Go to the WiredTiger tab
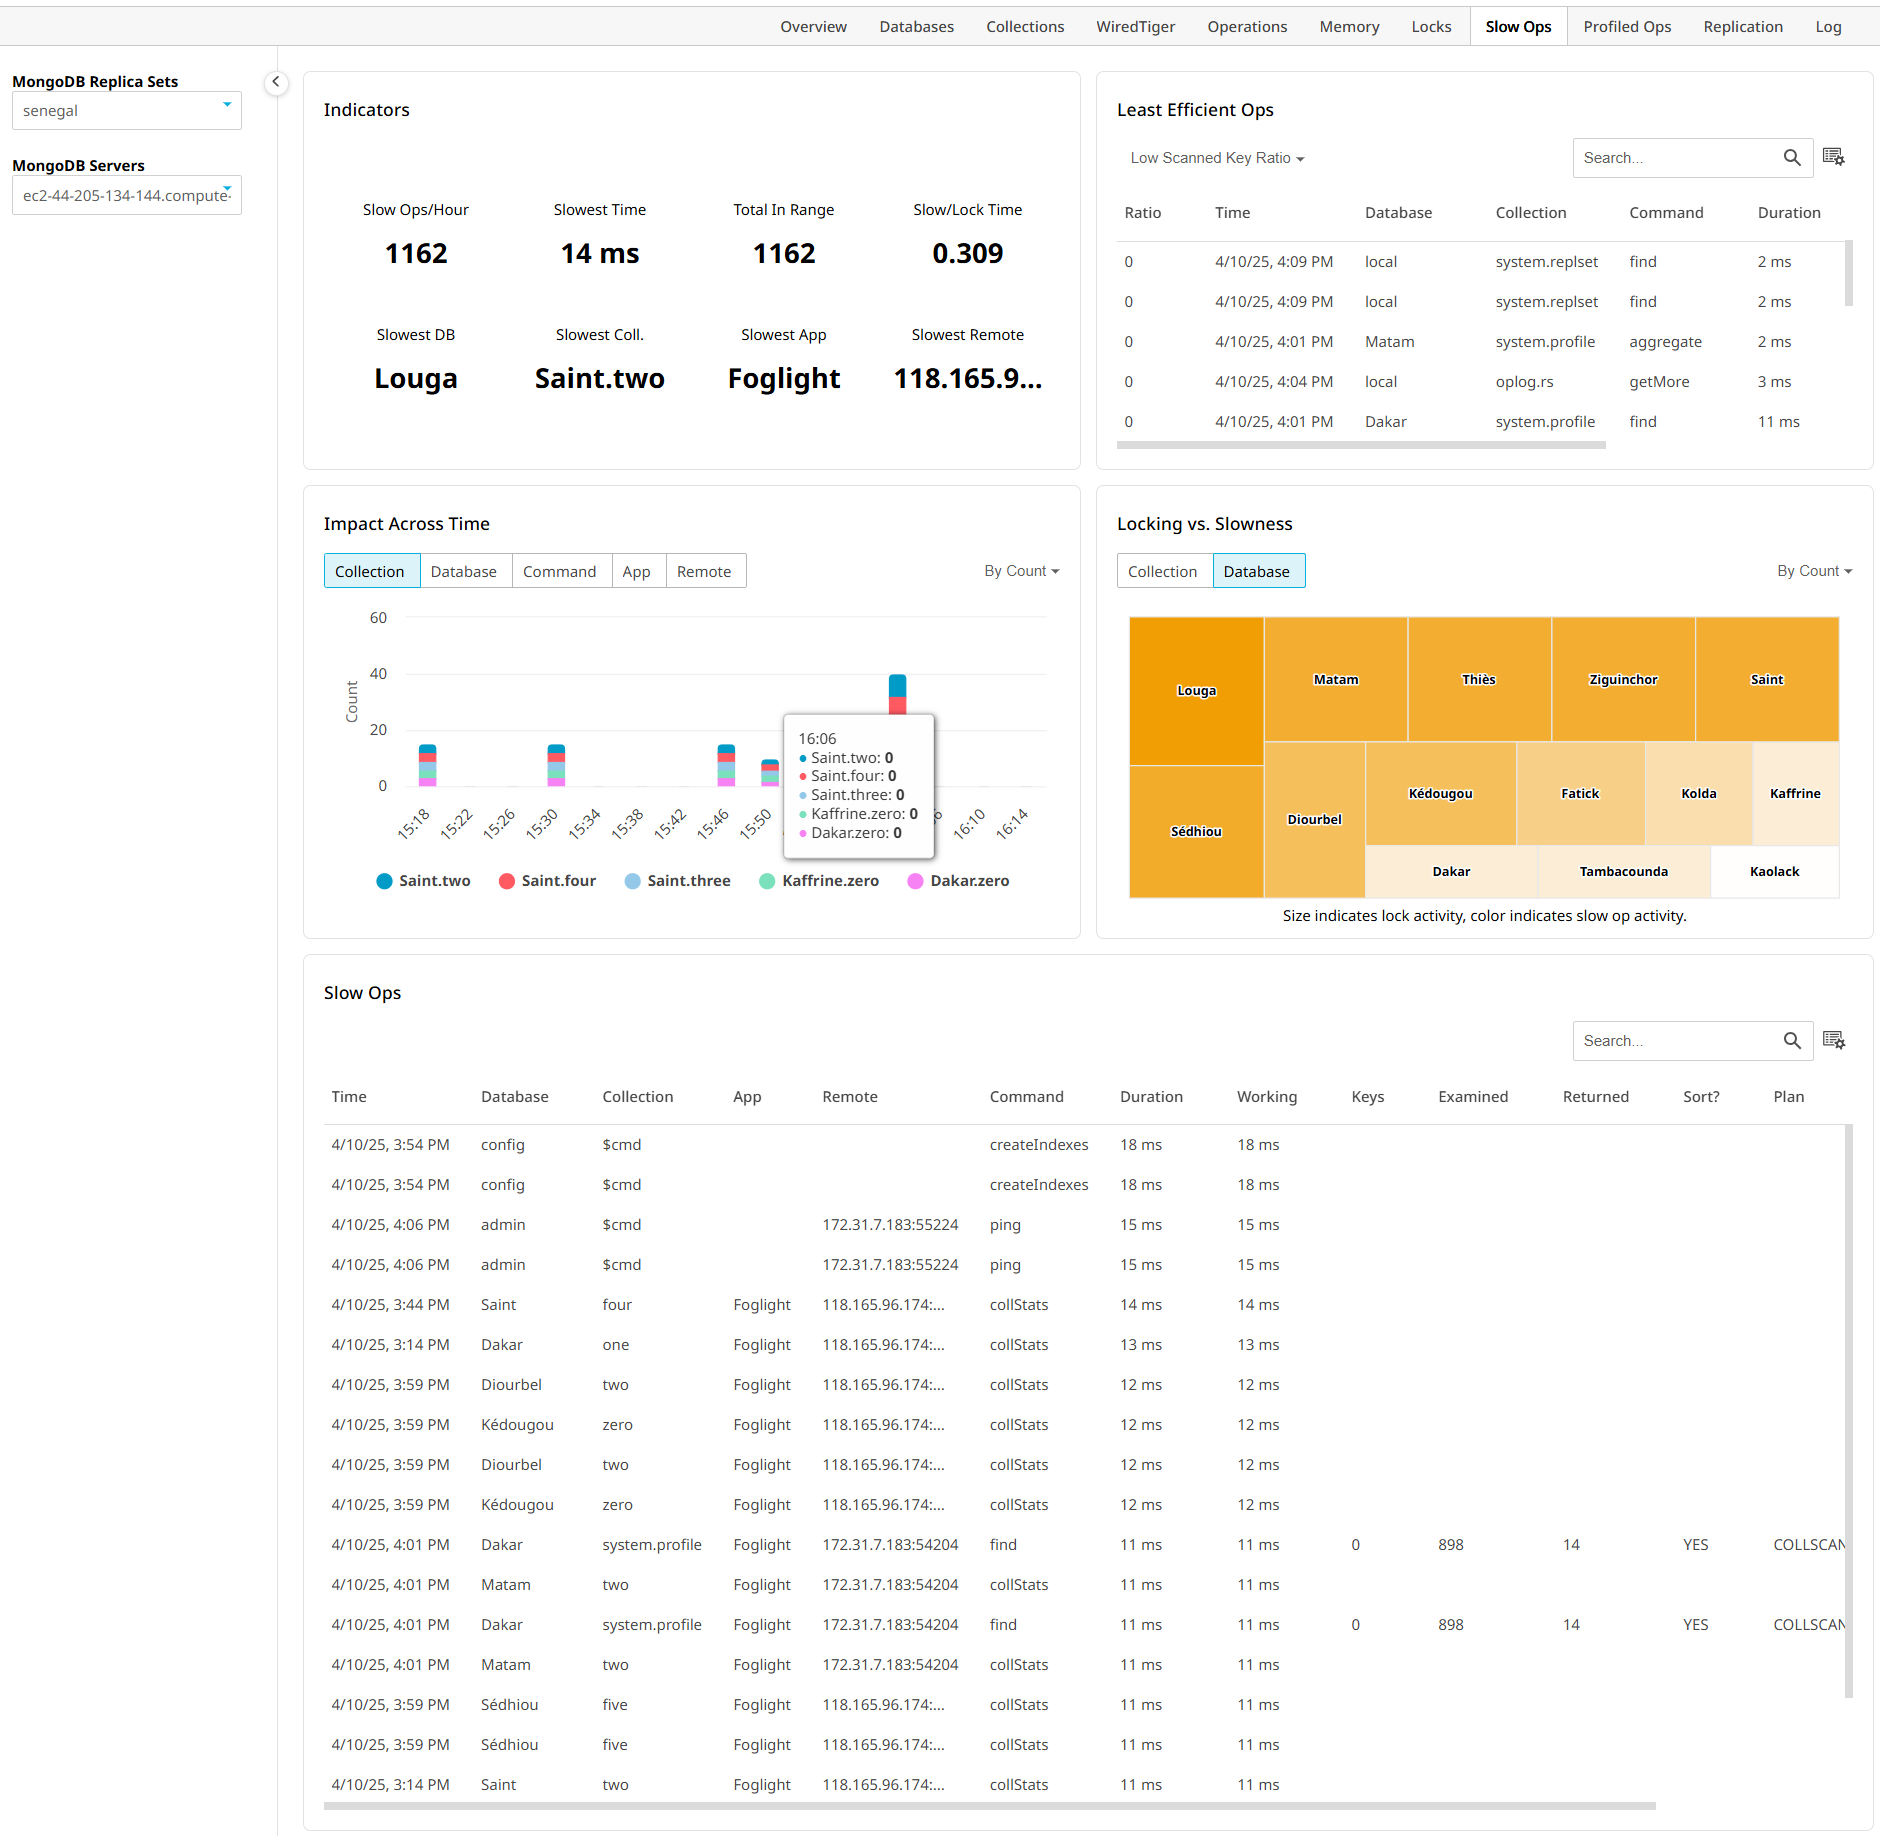Image resolution: width=1880 pixels, height=1836 pixels. pos(1135,27)
